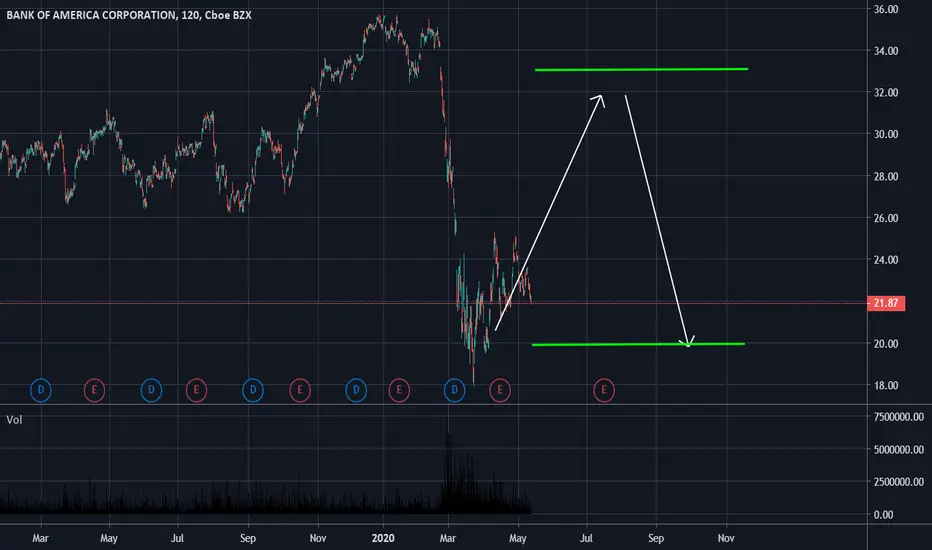Click the 34.00 price axis label
Screen dimensions: 932x550
coord(886,51)
